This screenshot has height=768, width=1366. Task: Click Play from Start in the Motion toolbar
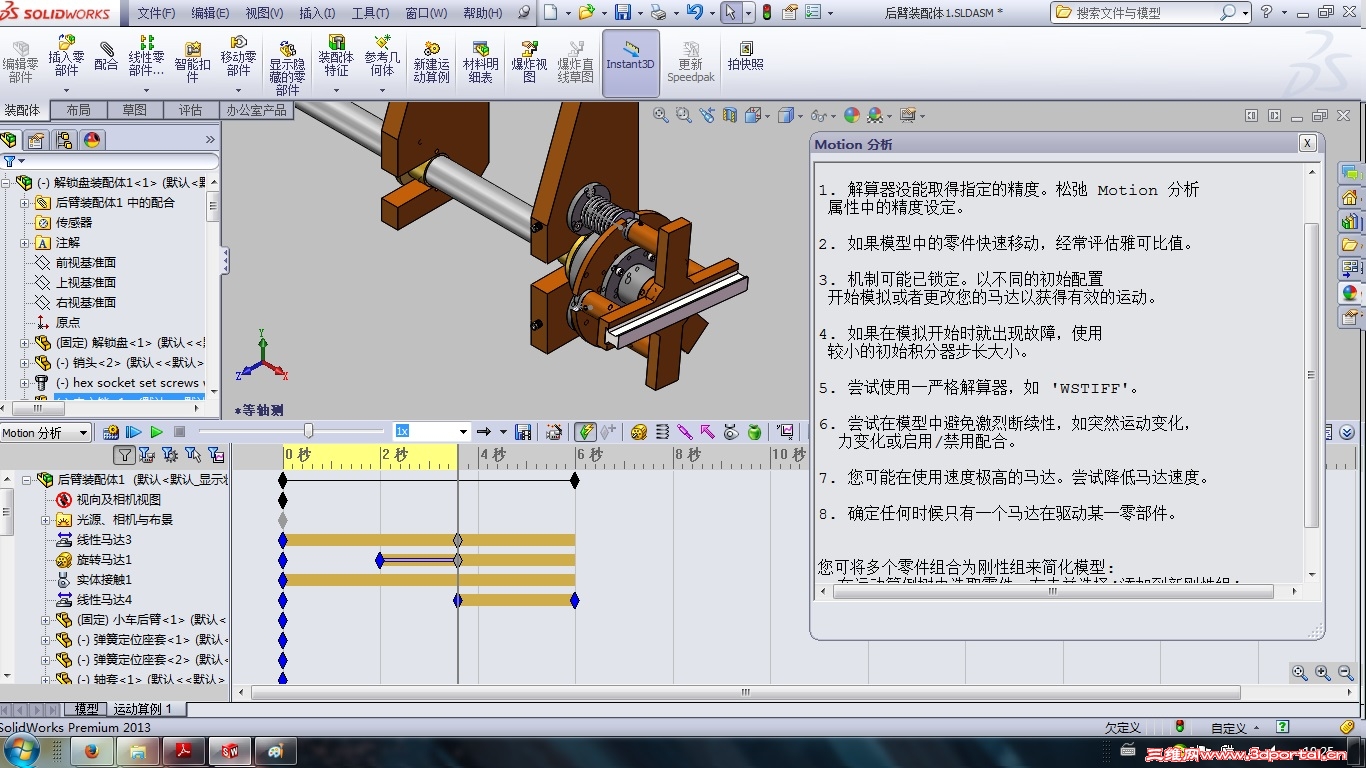tap(133, 432)
